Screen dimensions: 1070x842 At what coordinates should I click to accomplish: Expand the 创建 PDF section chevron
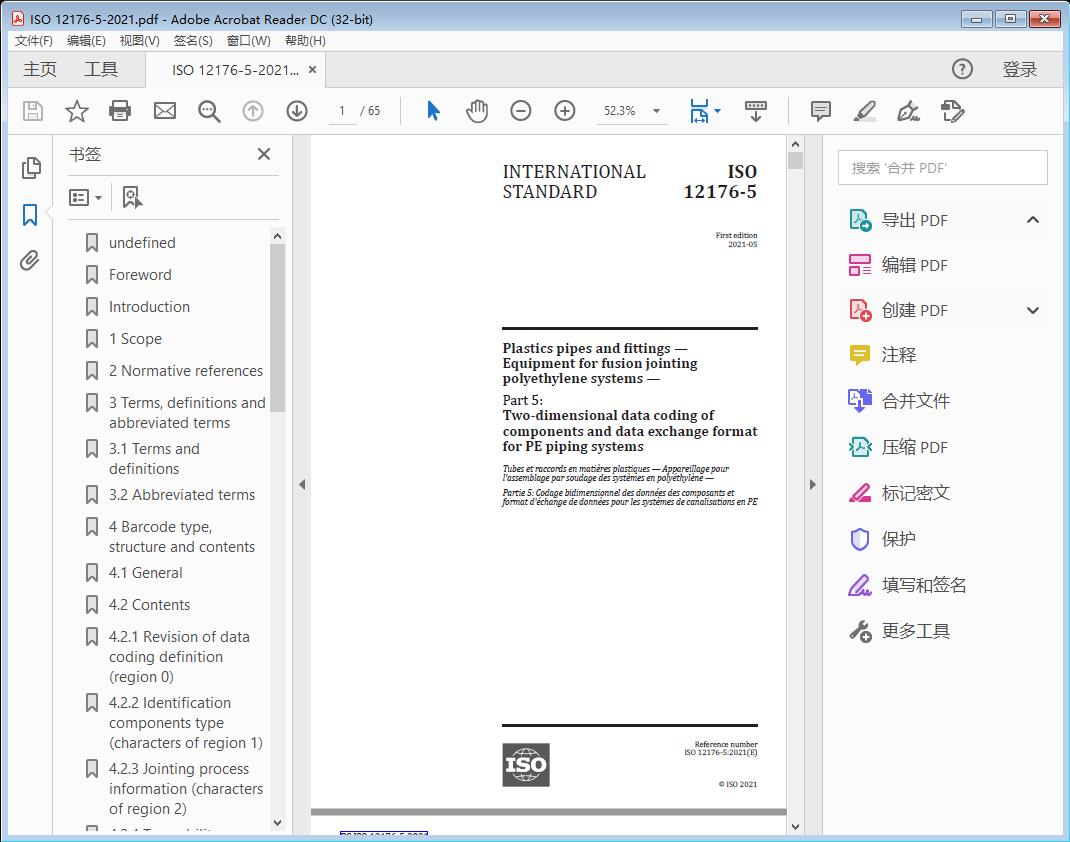[x=1033, y=310]
